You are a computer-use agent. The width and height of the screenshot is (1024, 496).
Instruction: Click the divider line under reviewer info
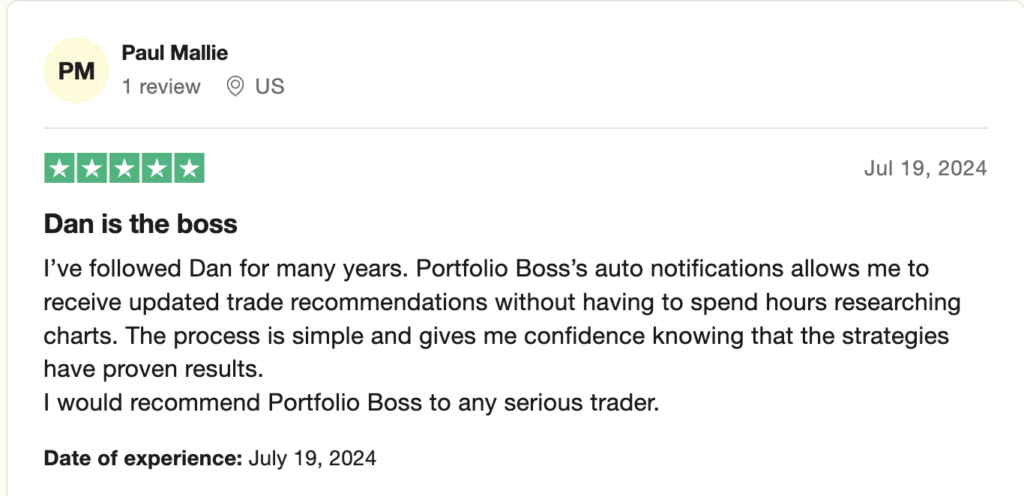pos(516,128)
